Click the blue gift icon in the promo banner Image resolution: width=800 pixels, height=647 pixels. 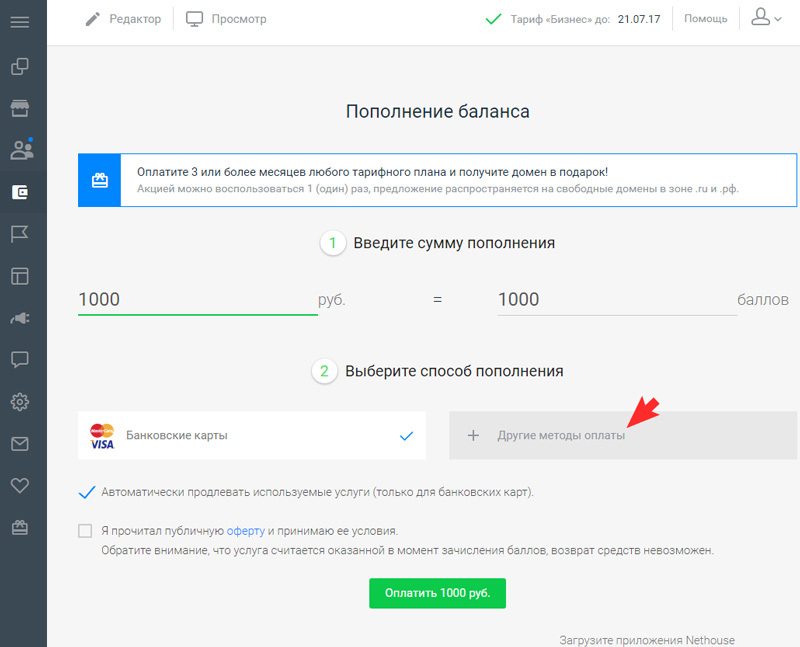[x=99, y=180]
